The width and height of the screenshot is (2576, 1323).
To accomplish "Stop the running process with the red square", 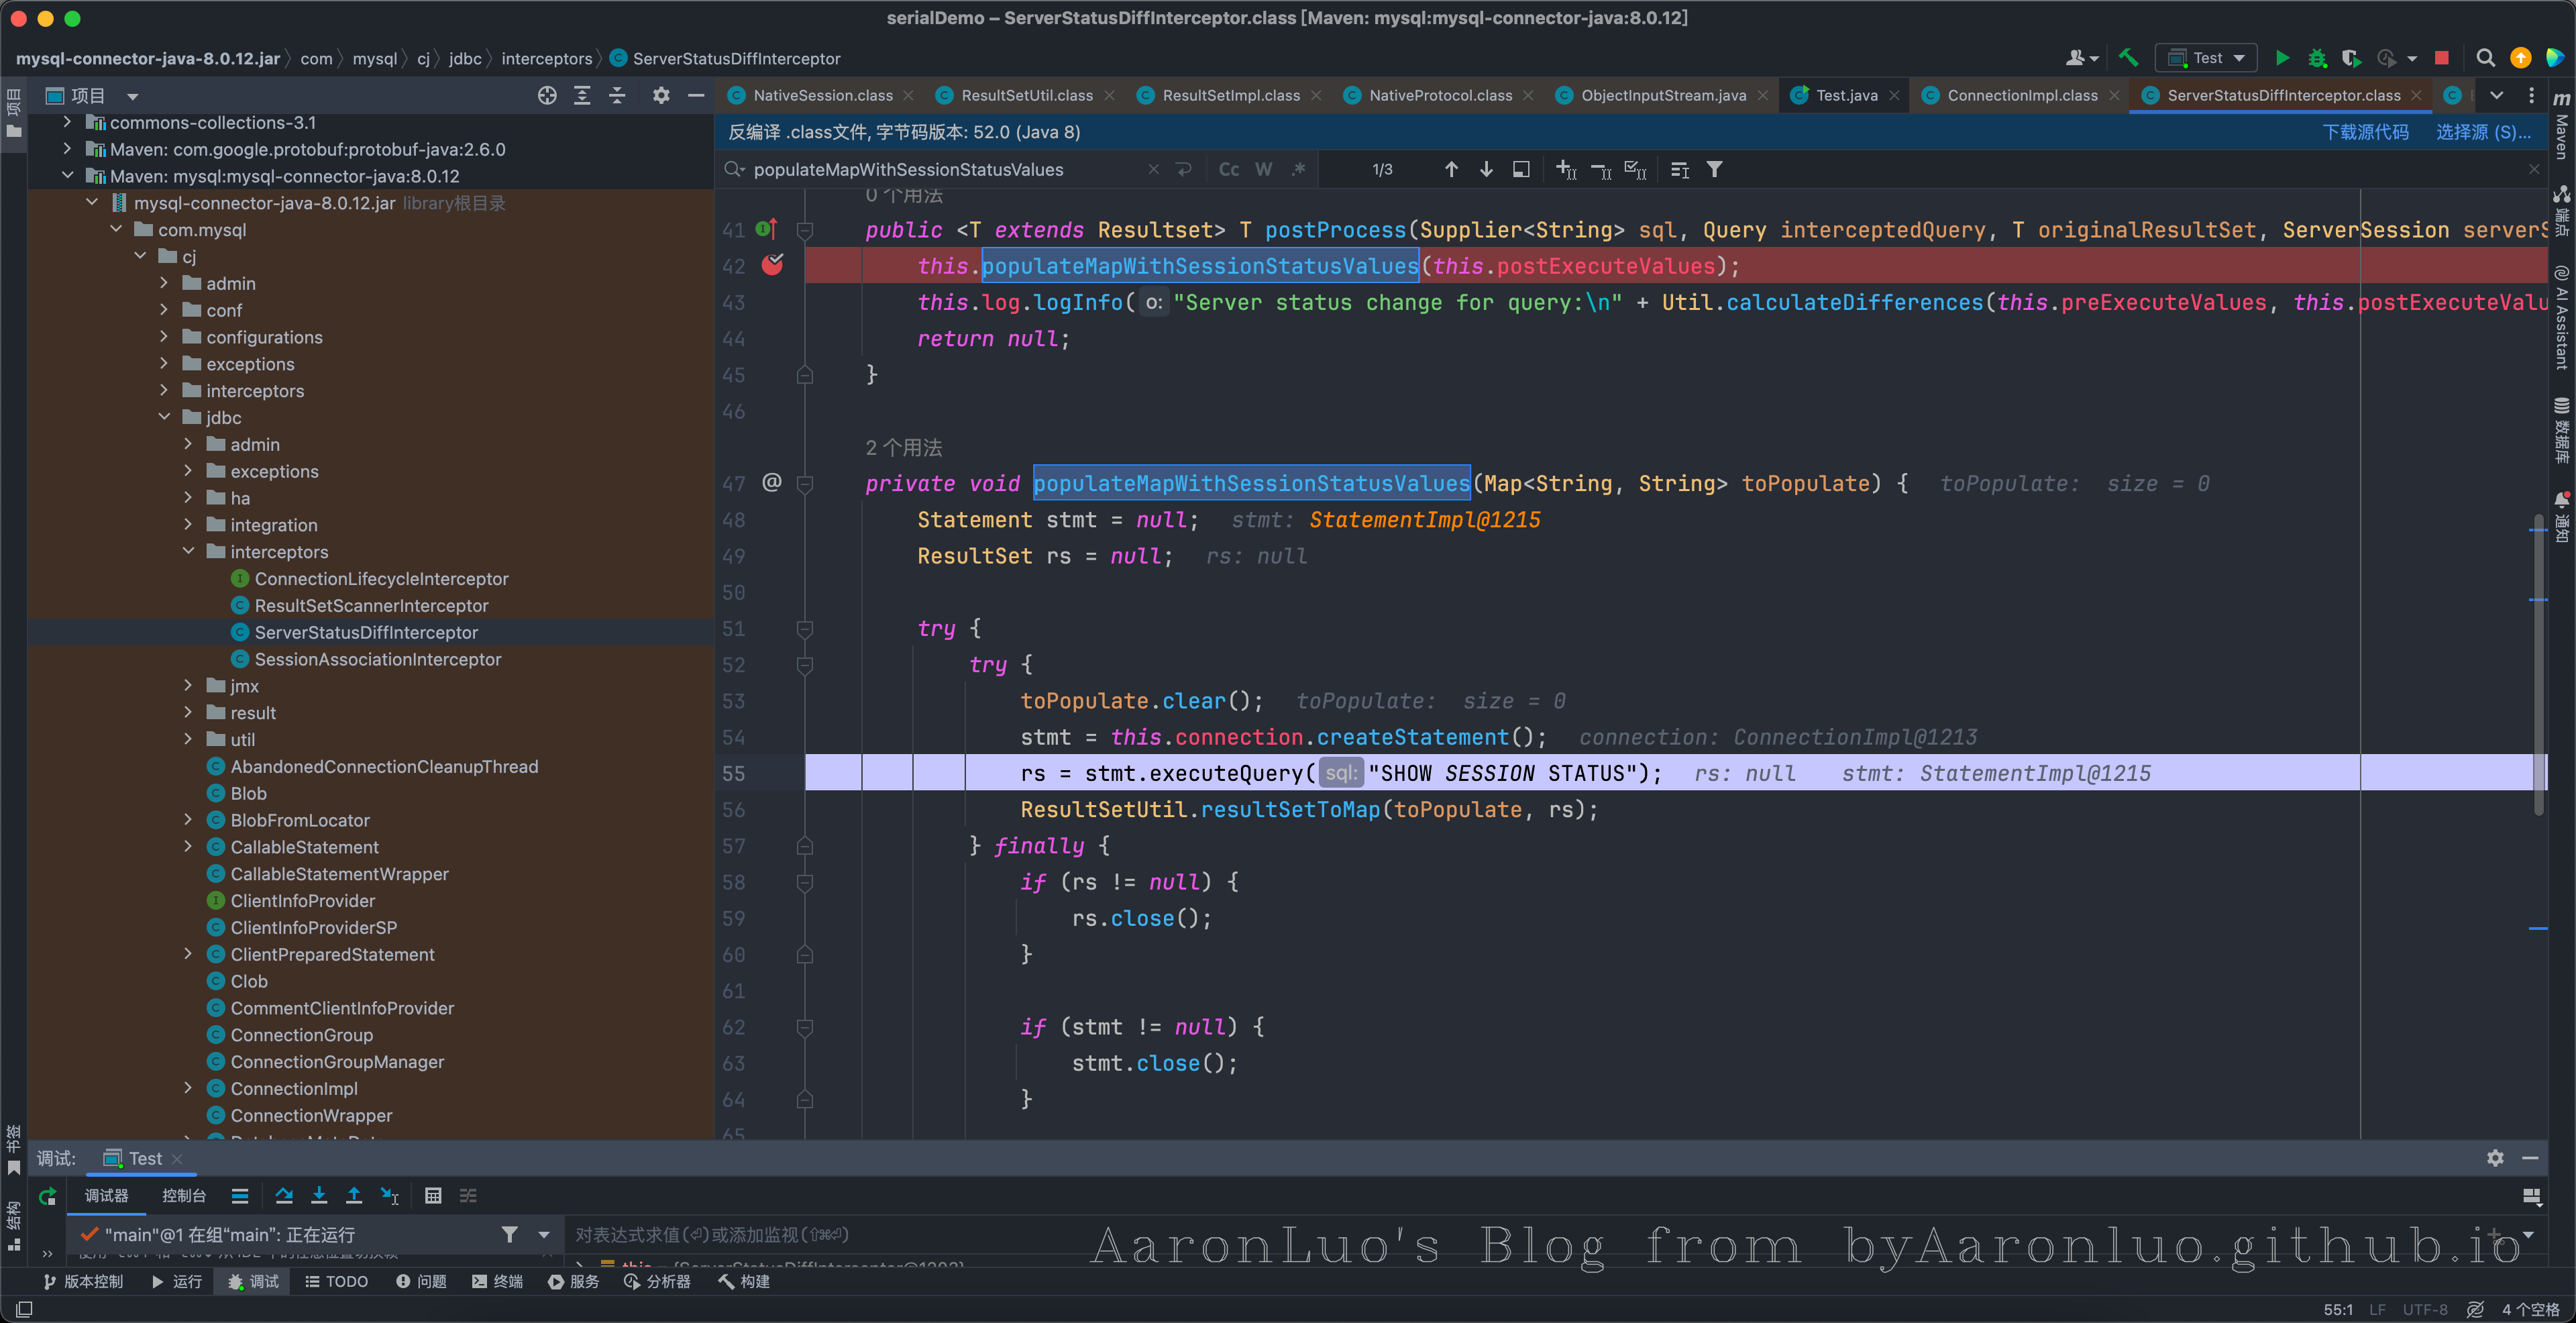I will point(2441,58).
